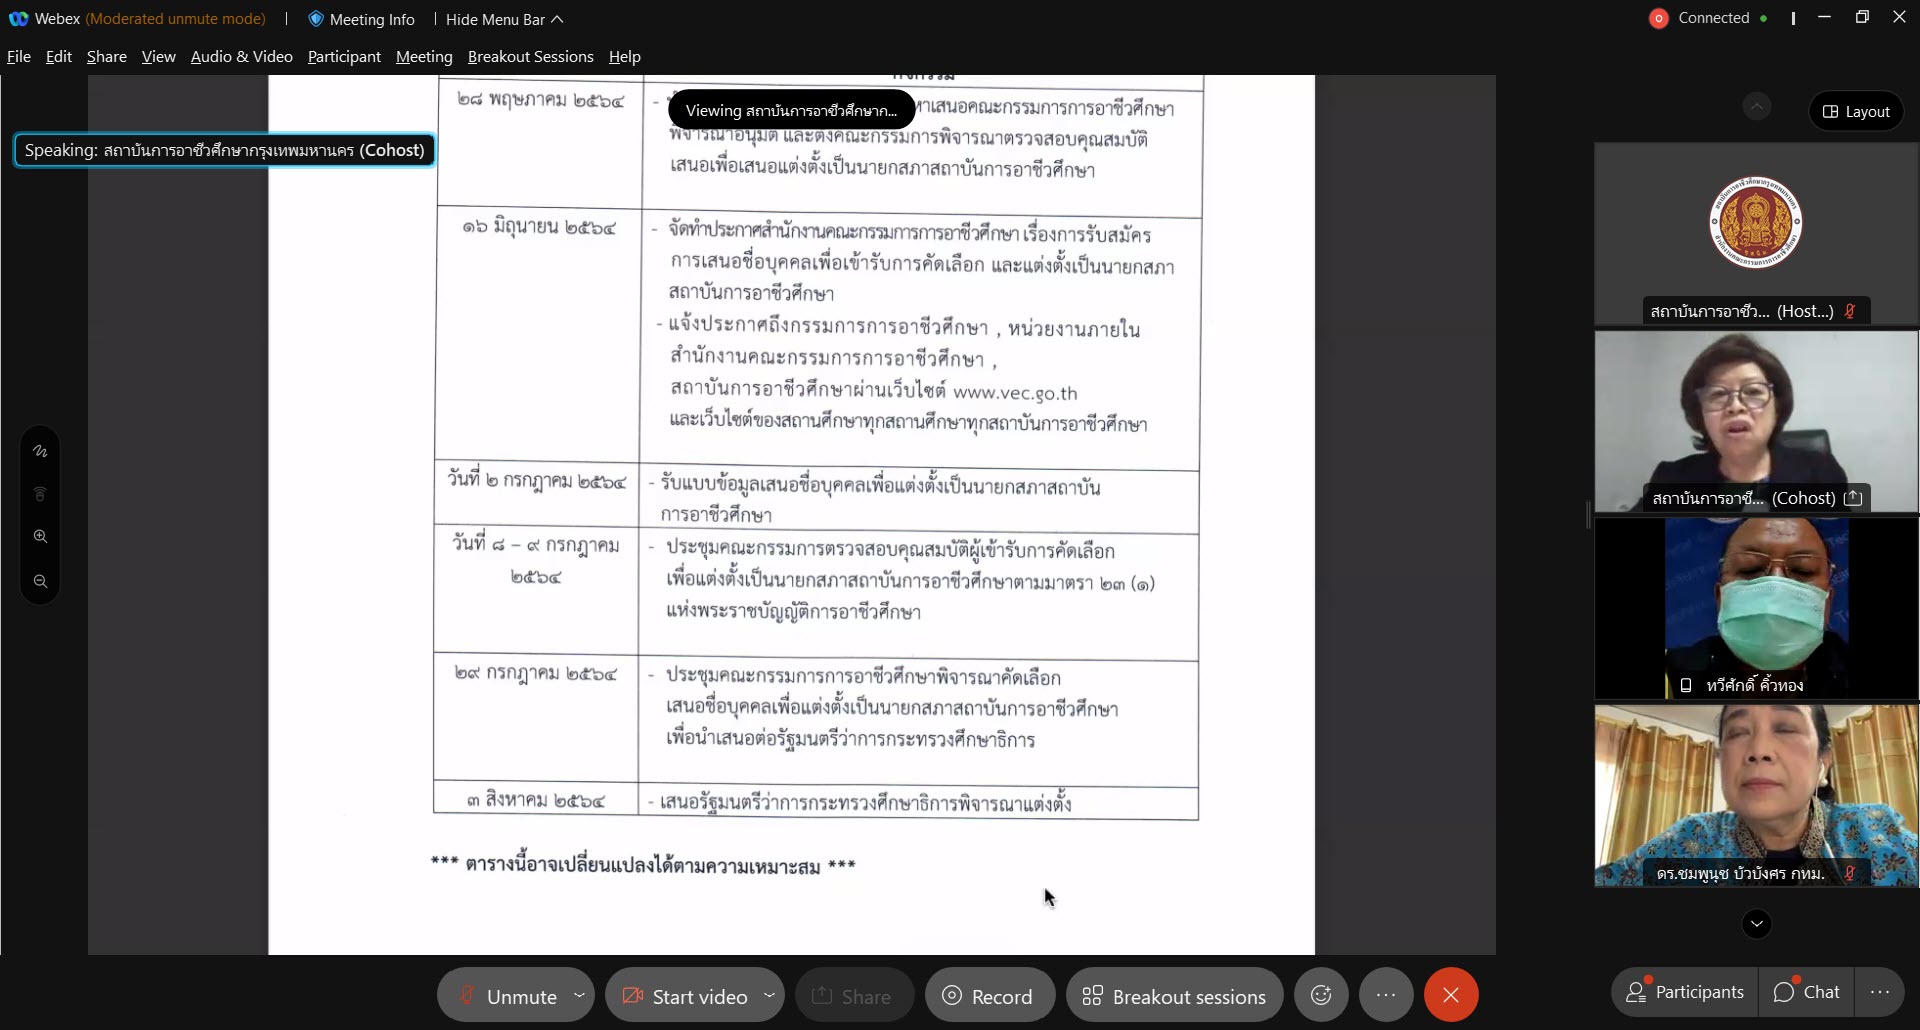Collapse the menu bar with Hide Menu Bar

(505, 19)
